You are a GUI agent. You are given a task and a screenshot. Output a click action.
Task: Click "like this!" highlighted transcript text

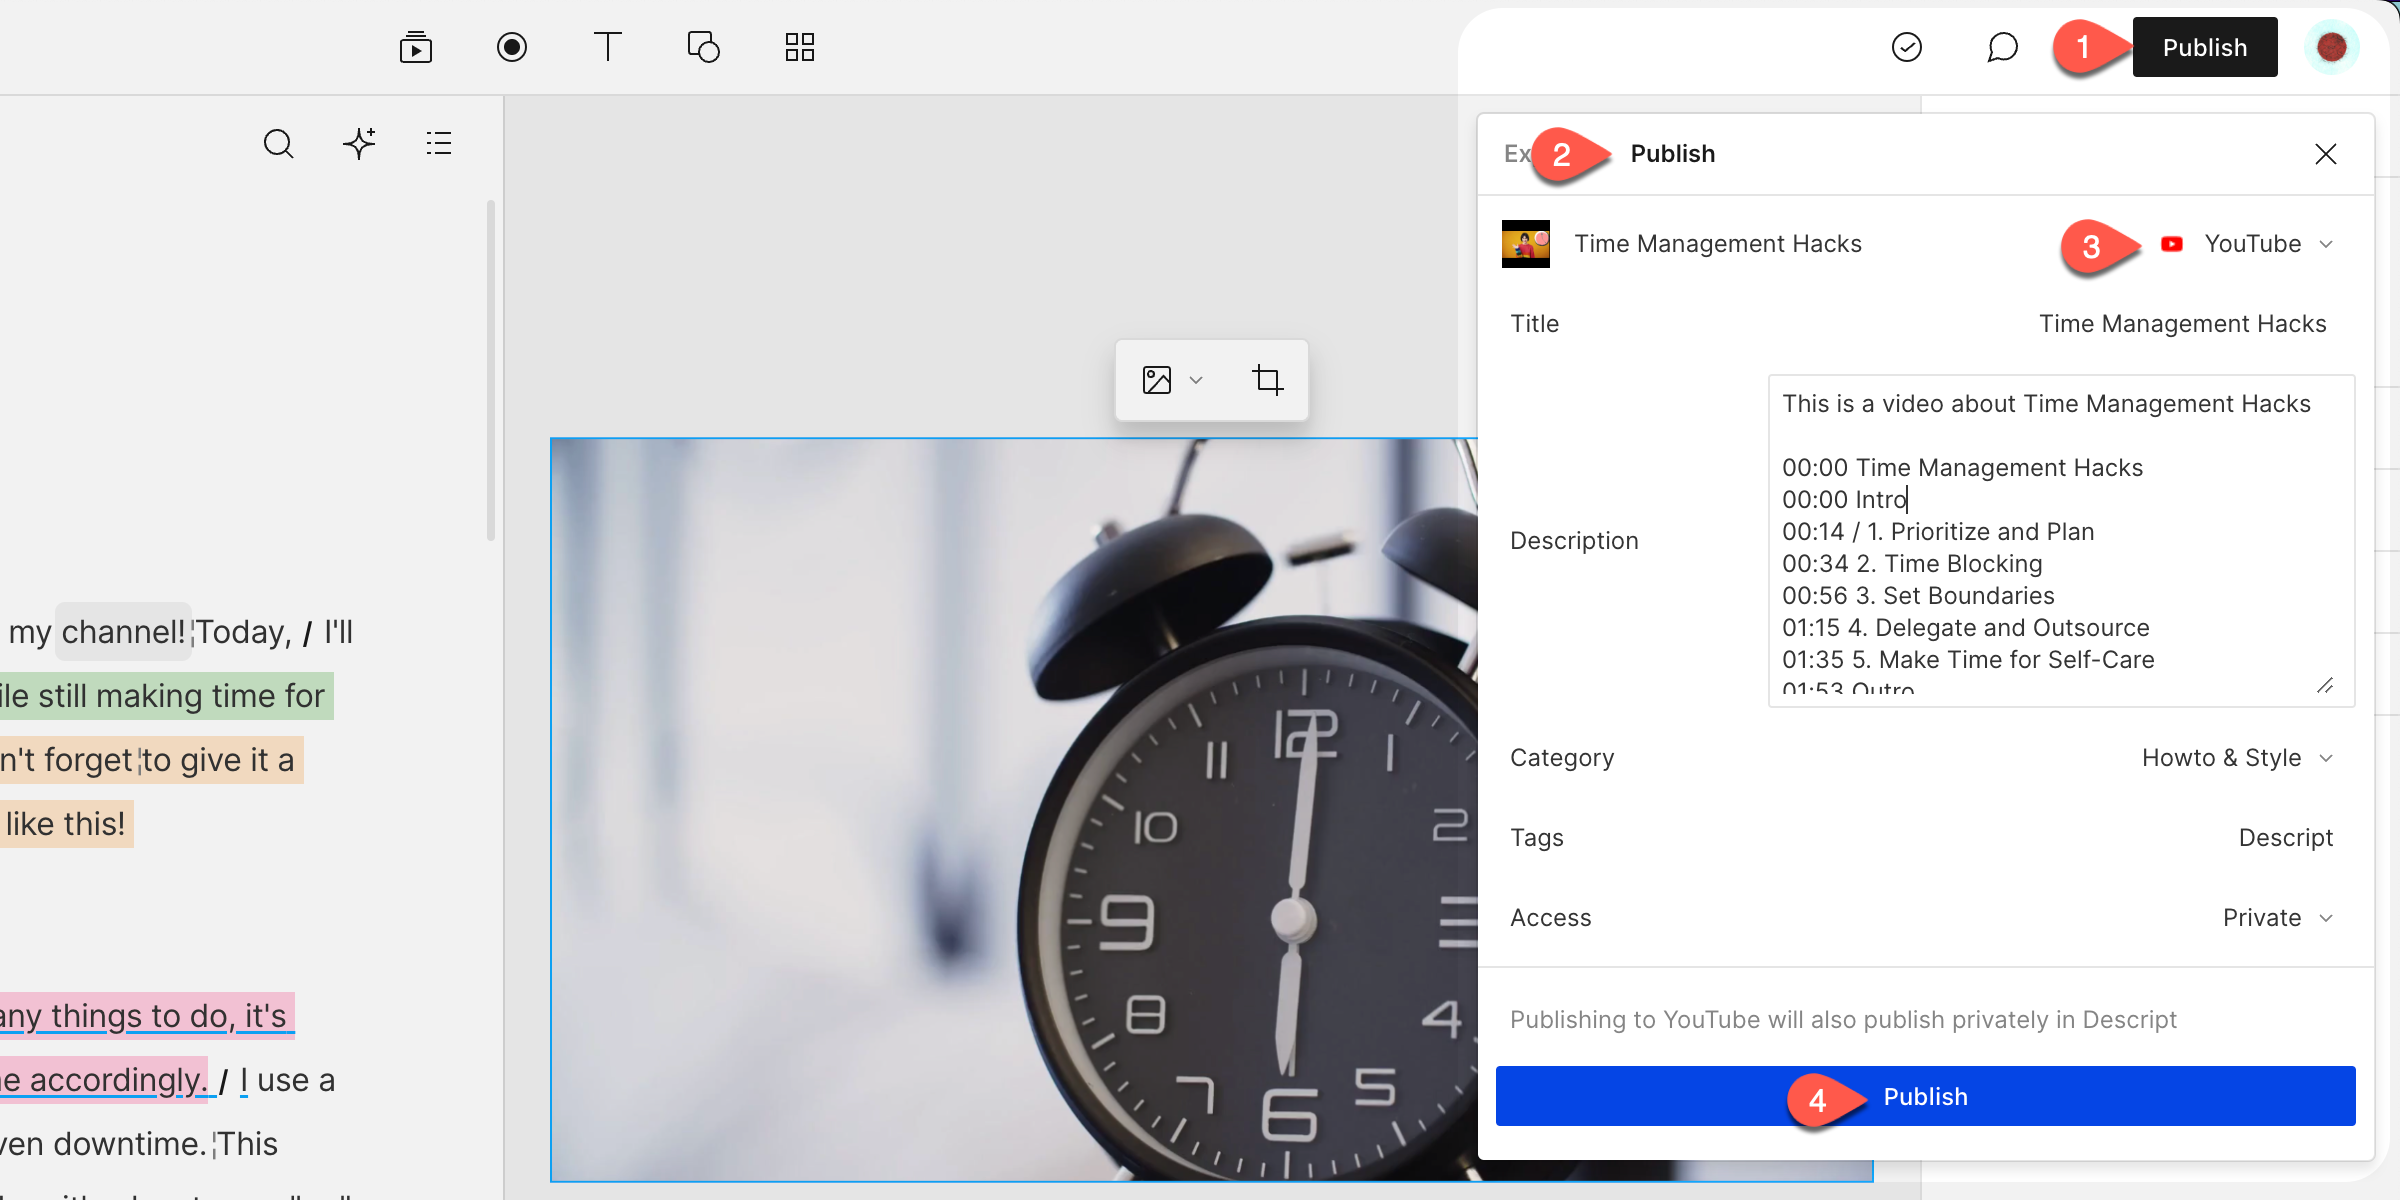coord(66,824)
